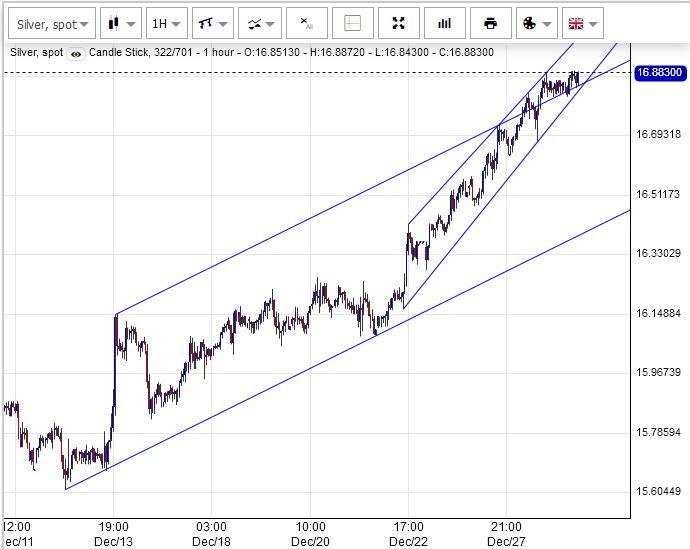690x549 pixels.
Task: Open the indicators dropdown
Action: 261,23
